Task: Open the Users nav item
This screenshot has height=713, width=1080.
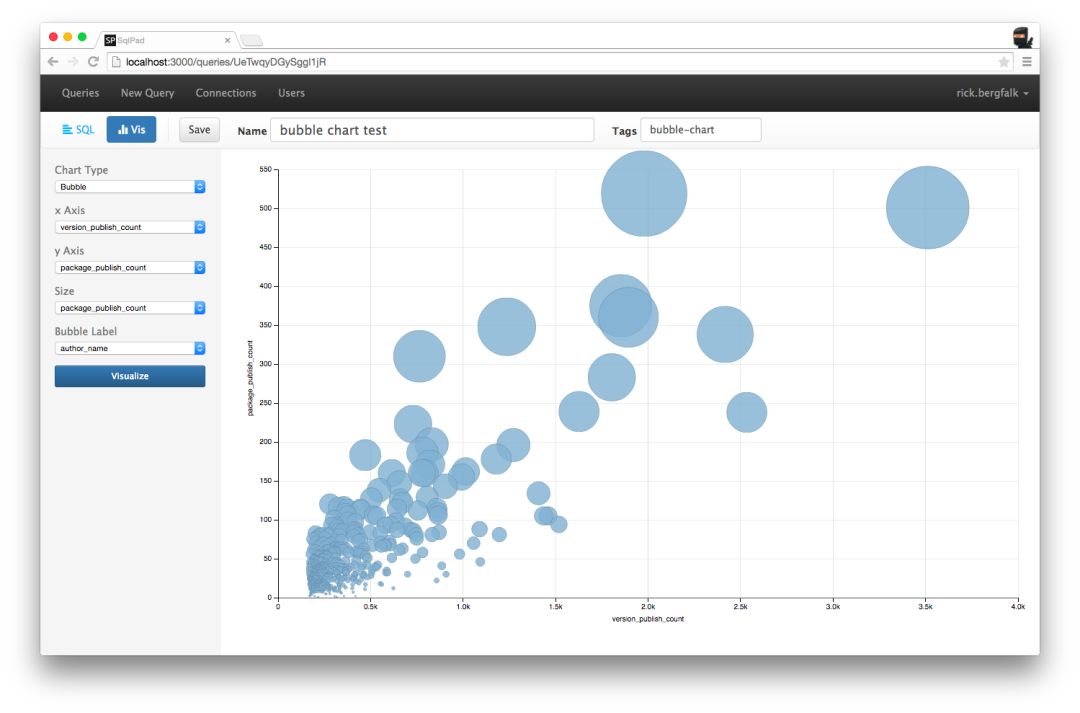Action: coord(291,93)
